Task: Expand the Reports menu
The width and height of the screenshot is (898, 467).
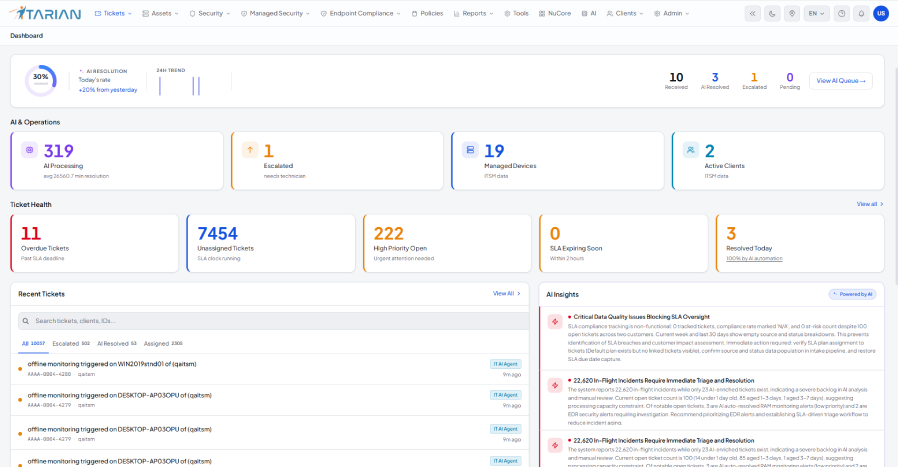Action: (473, 13)
